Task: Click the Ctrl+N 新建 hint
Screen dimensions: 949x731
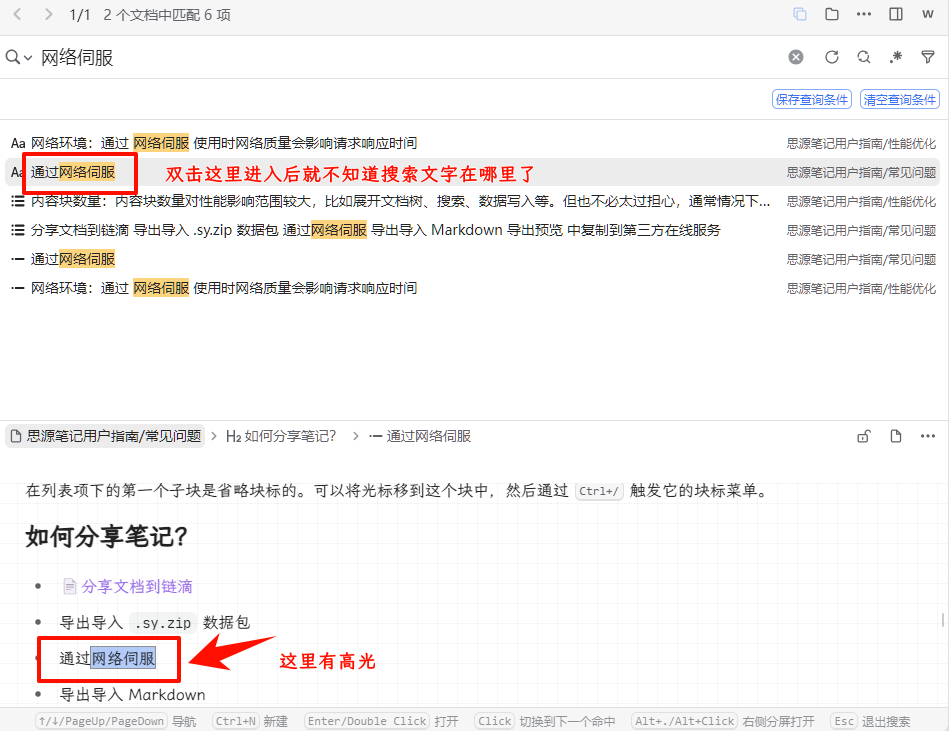Action: [x=251, y=721]
